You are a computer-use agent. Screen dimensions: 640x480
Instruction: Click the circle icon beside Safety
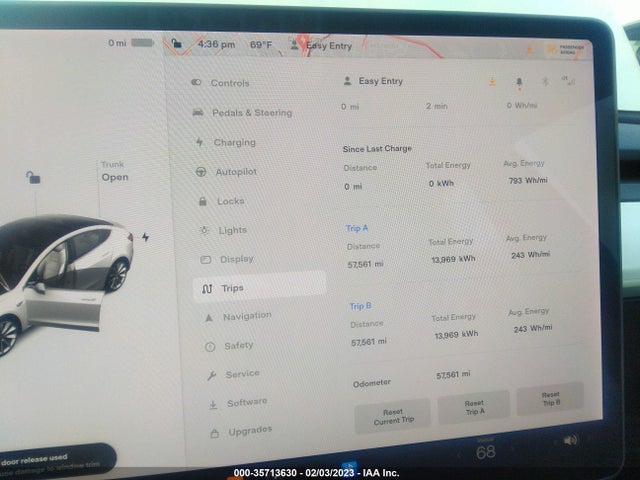210,347
